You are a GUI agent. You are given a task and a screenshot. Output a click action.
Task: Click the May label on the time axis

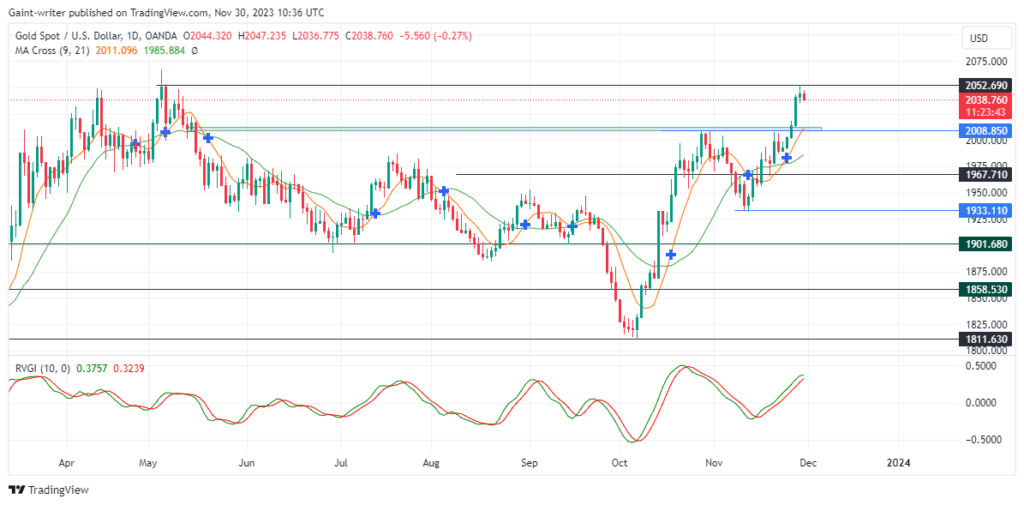pyautogui.click(x=148, y=462)
